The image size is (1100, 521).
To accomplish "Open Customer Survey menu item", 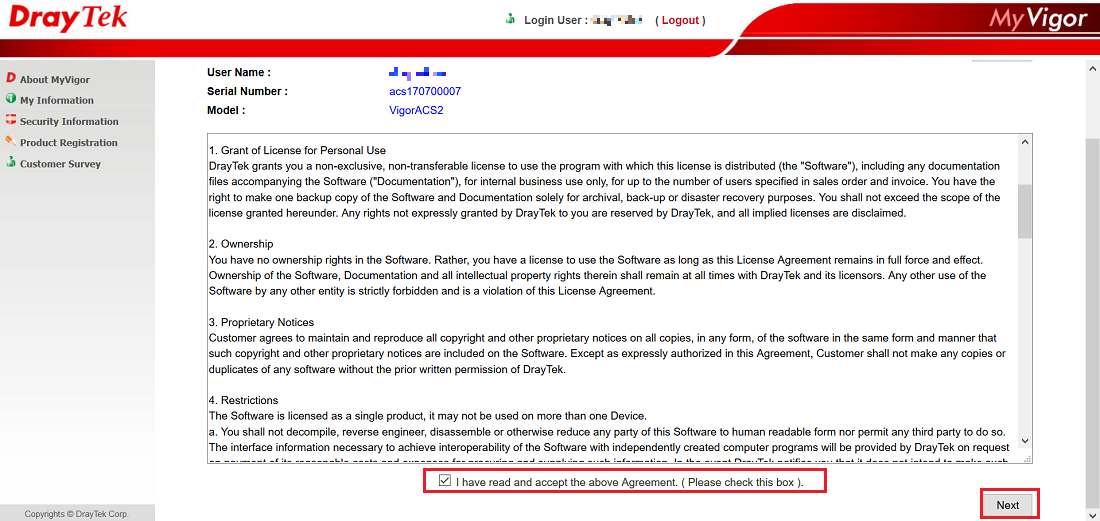I will 60,164.
